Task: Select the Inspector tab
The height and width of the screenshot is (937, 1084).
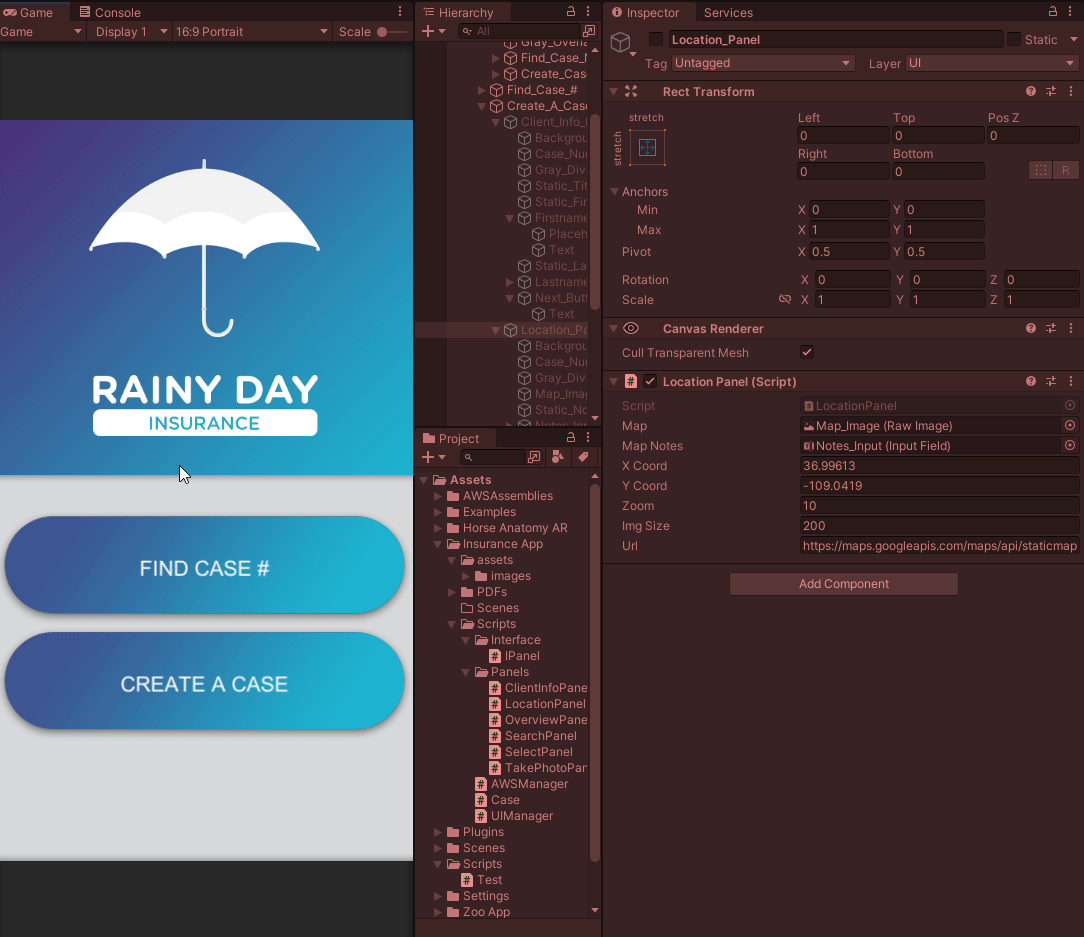Action: 646,12
